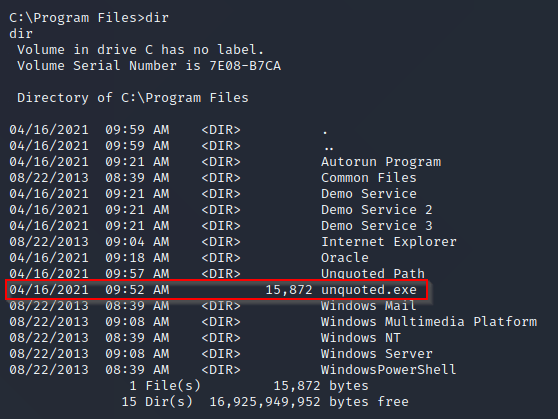Viewport: 558px width, 419px height.
Task: Click the '1 File(s)' summary text
Action: [165, 386]
